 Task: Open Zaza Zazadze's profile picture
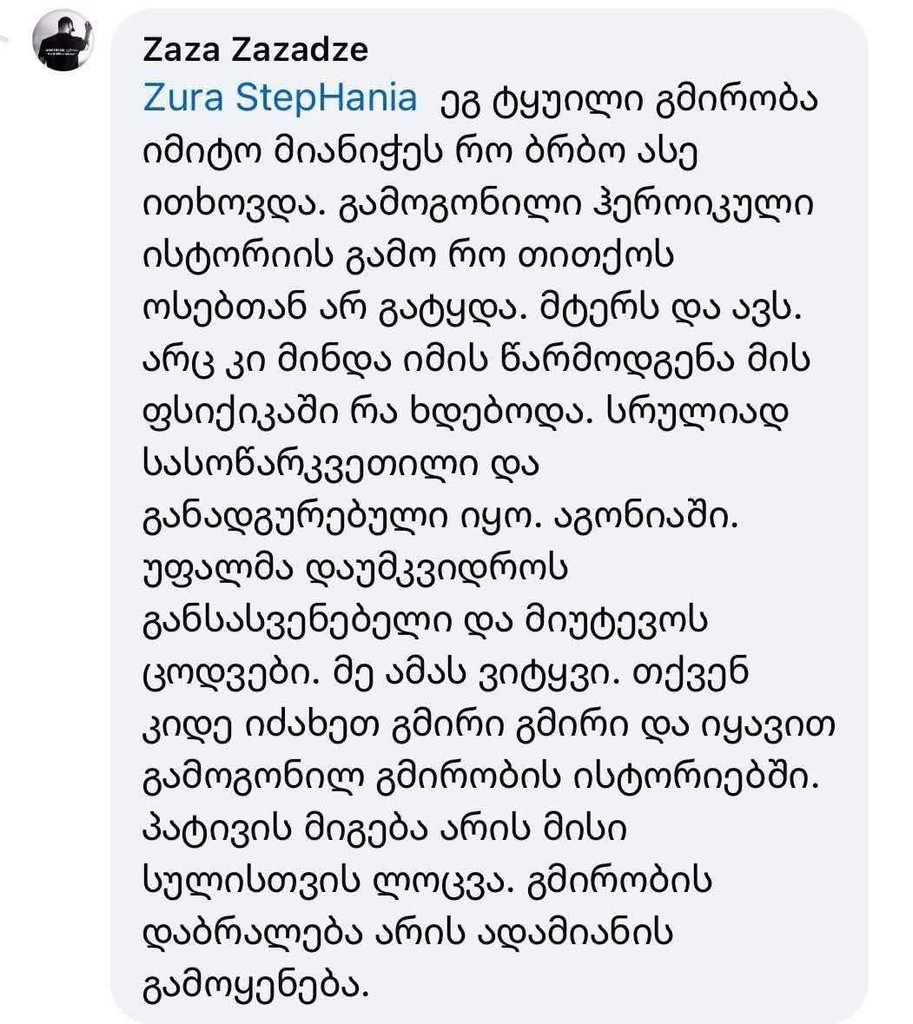point(62,44)
